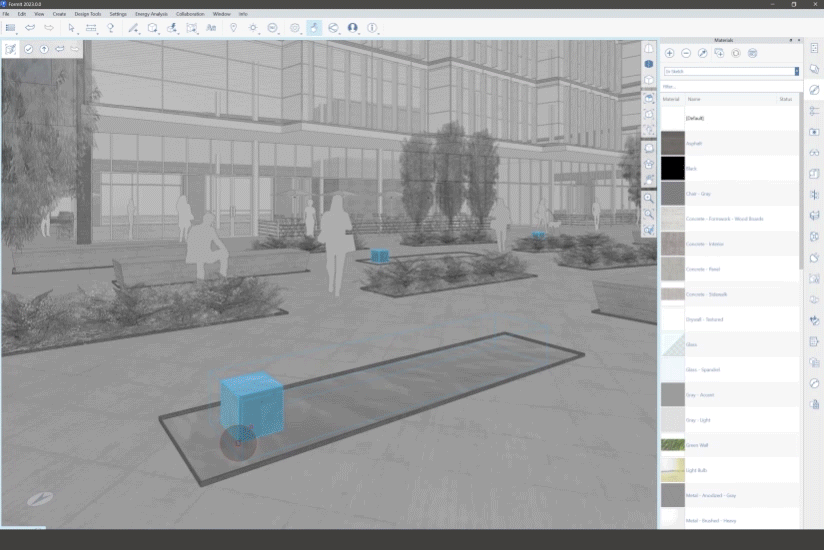The height and width of the screenshot is (550, 824).
Task: Toggle the blue perspective view cube button
Action: (x=649, y=64)
